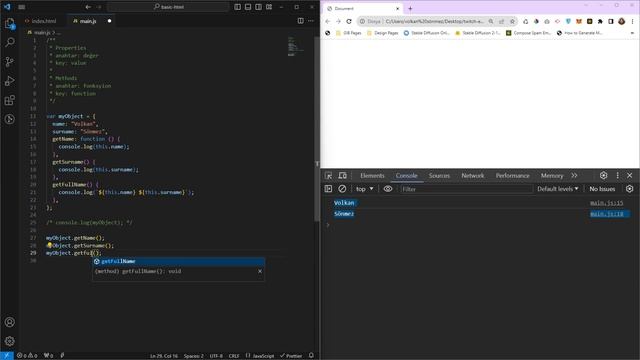The height and width of the screenshot is (360, 640).
Task: Go back in VS Code navigation
Action: coord(88,7)
